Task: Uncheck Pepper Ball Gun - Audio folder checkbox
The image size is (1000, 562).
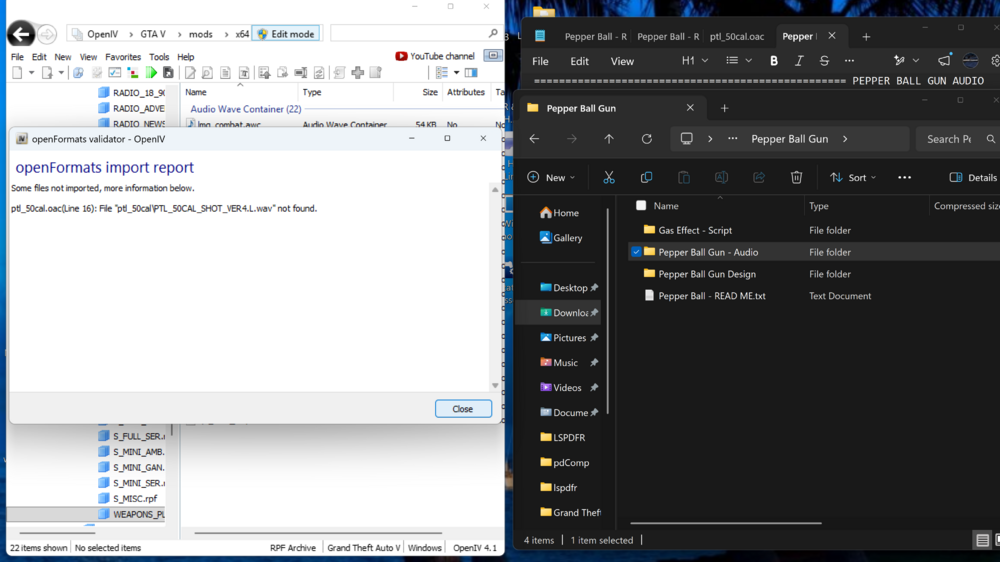Action: tap(636, 252)
